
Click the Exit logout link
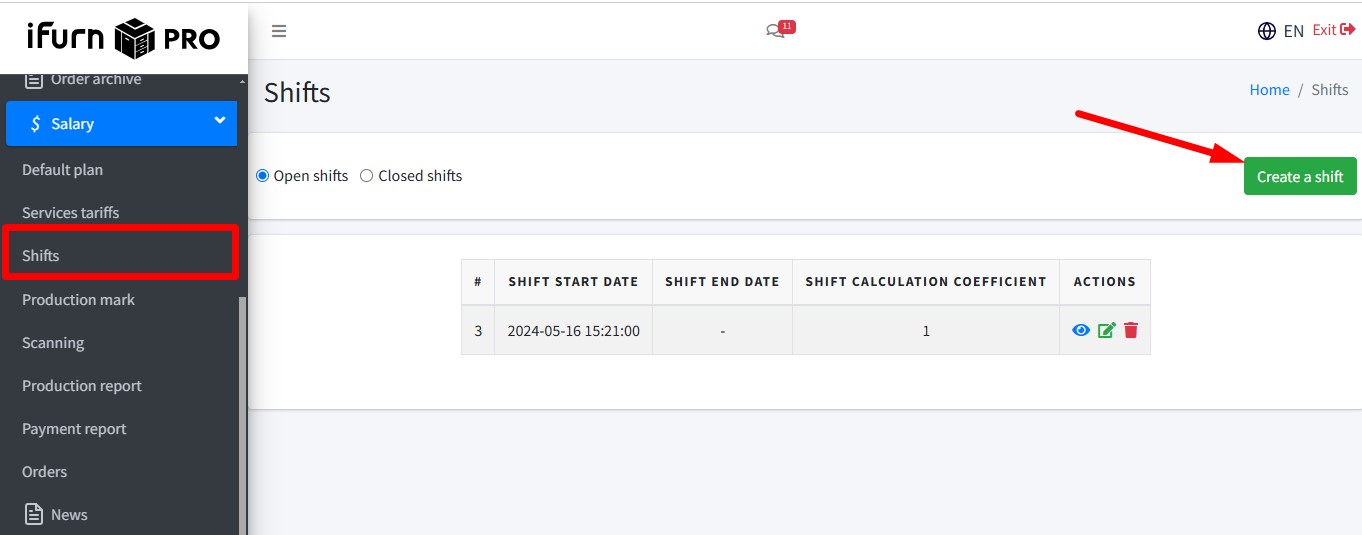tap(1333, 30)
